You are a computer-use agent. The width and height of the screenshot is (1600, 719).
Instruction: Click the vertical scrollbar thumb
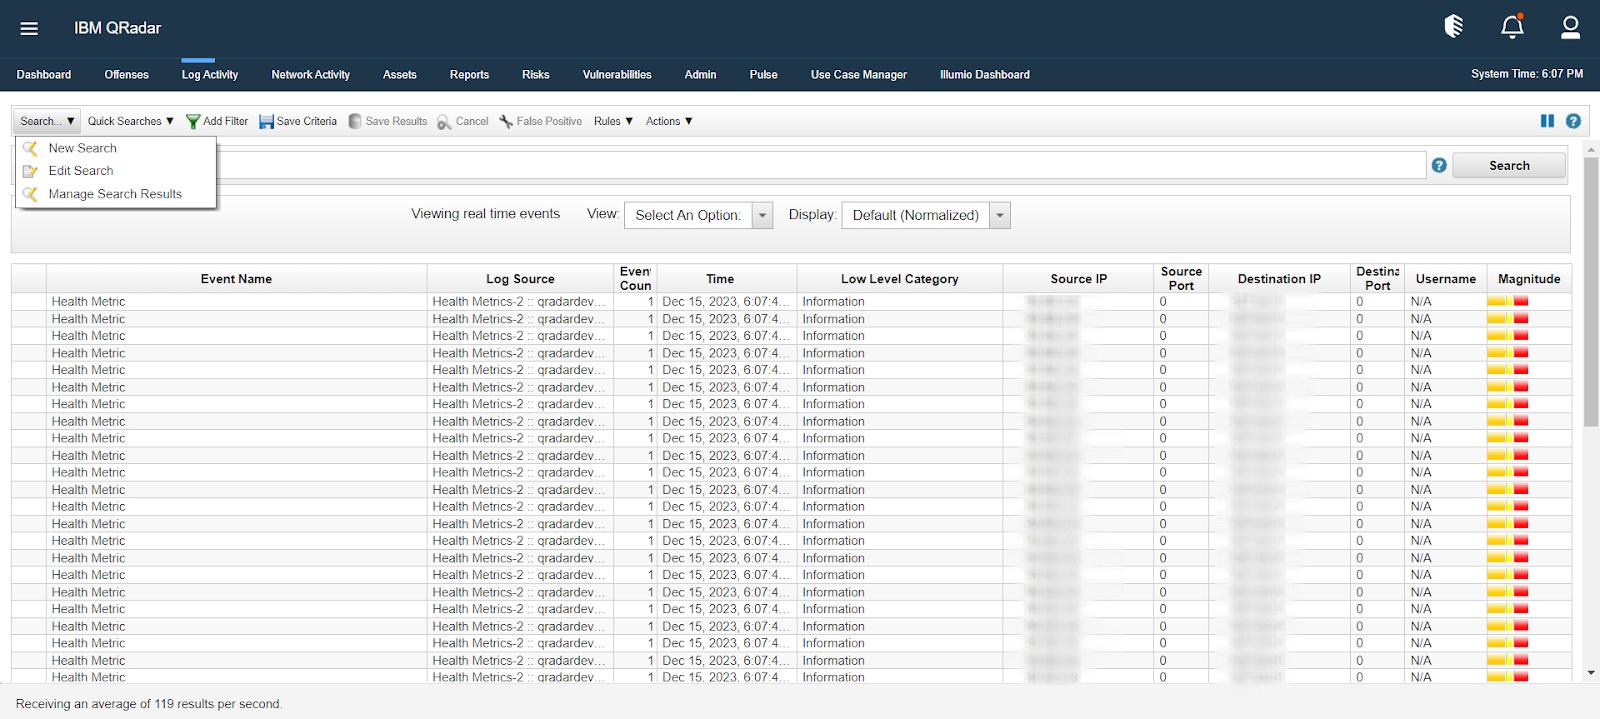1591,290
